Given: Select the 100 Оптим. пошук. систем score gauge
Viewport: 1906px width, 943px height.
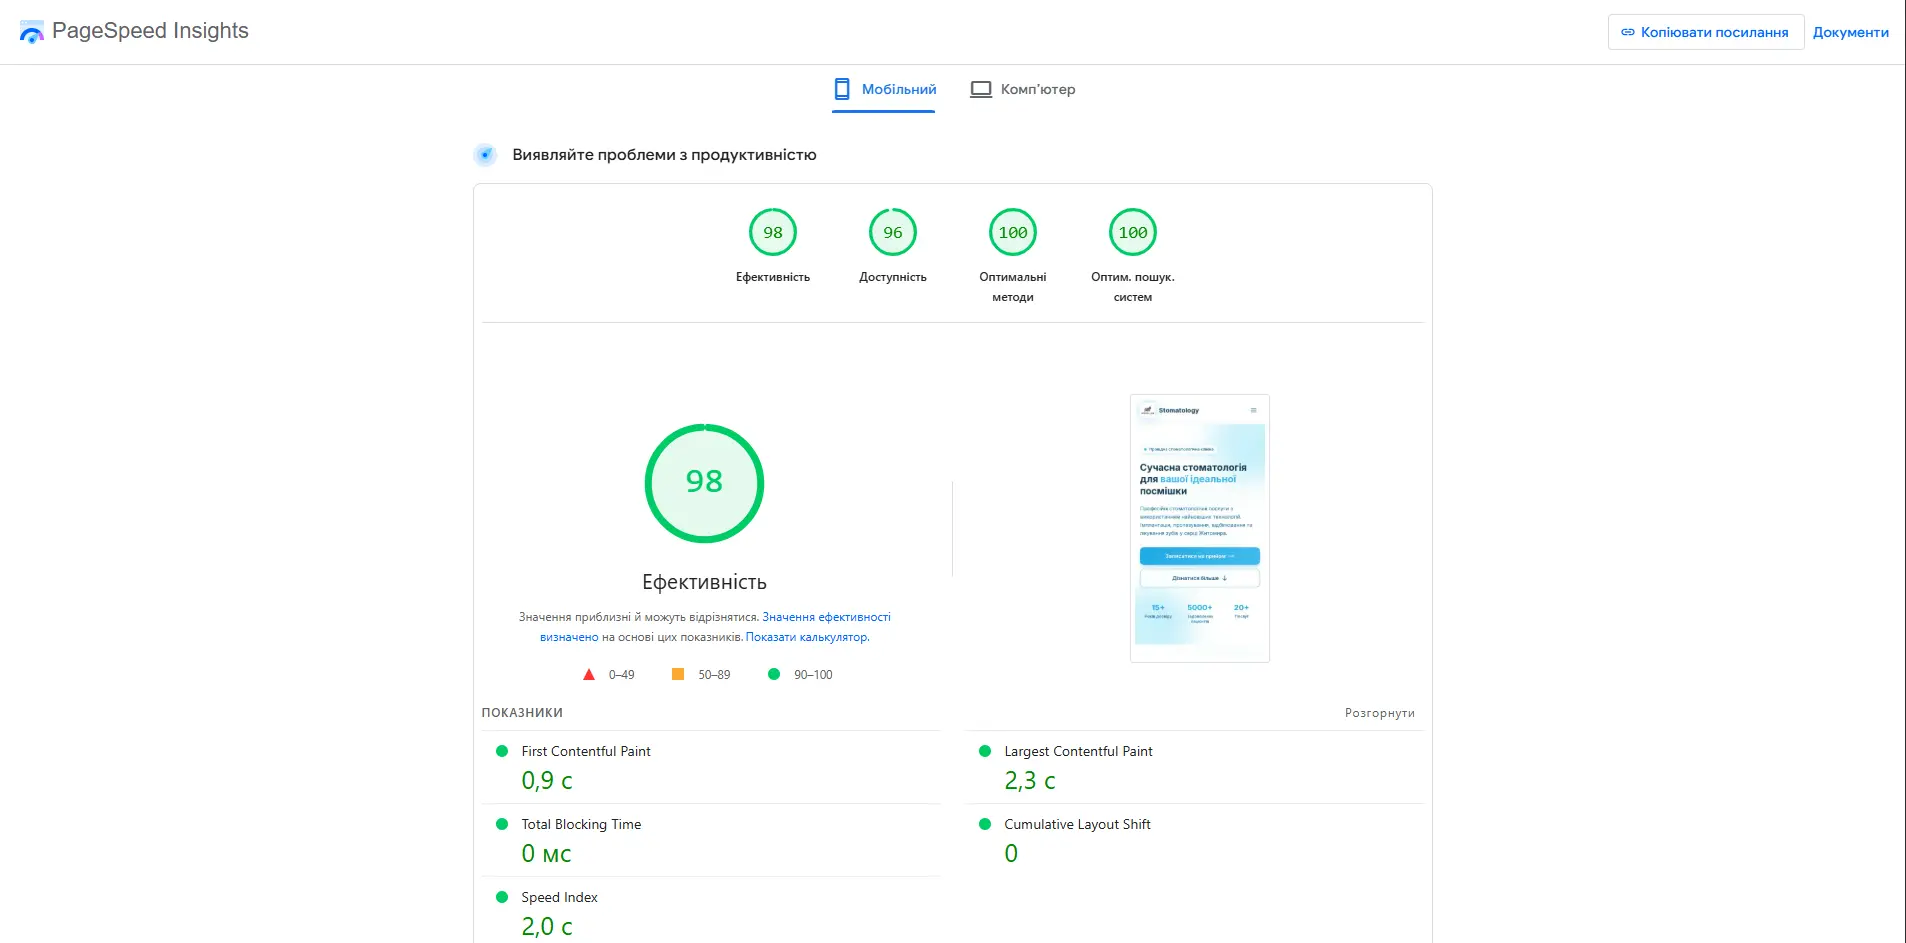Looking at the screenshot, I should click(1133, 231).
